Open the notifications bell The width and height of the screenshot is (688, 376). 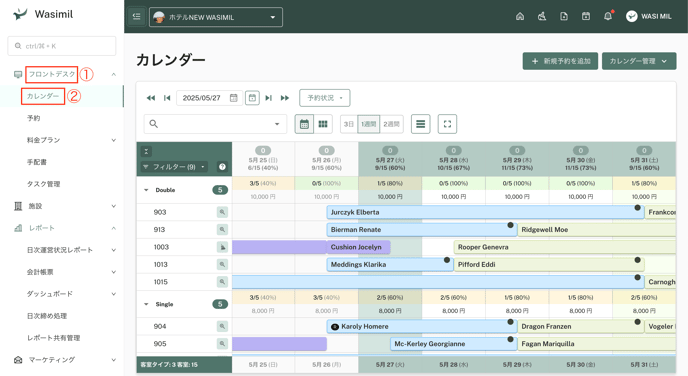(608, 17)
